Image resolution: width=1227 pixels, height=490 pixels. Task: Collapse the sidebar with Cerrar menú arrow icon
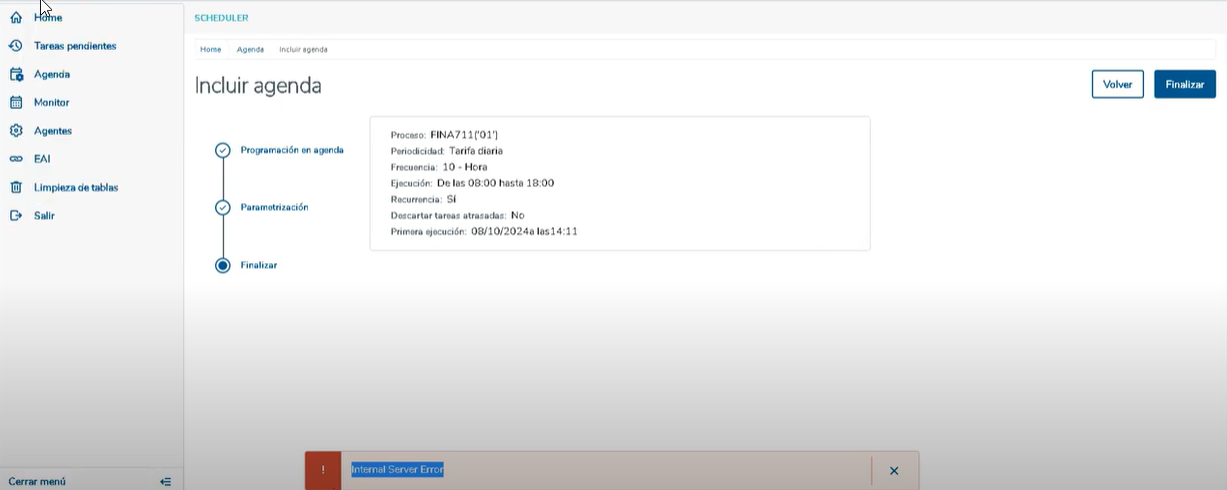[165, 481]
